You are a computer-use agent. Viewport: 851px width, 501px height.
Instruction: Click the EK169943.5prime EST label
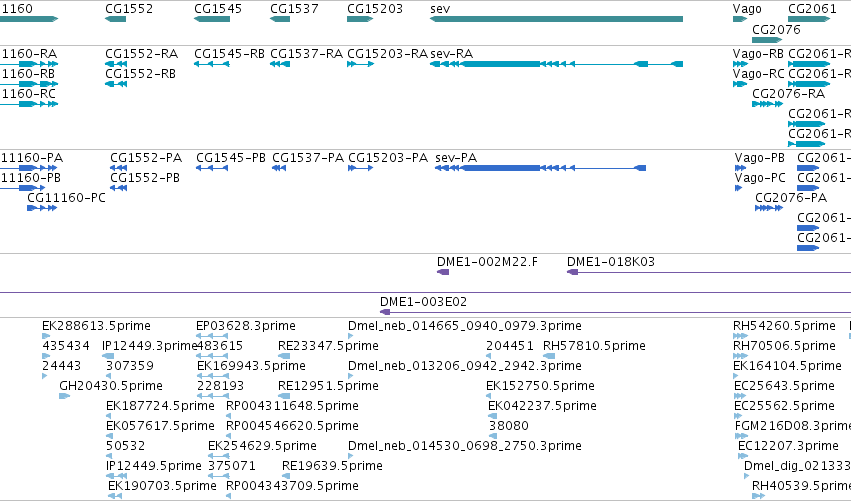coord(251,366)
